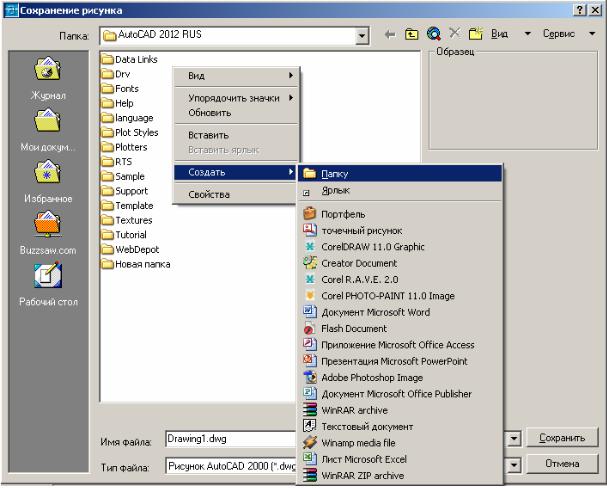The image size is (607, 488).
Task: Create a Winamp media file
Action: point(400,442)
